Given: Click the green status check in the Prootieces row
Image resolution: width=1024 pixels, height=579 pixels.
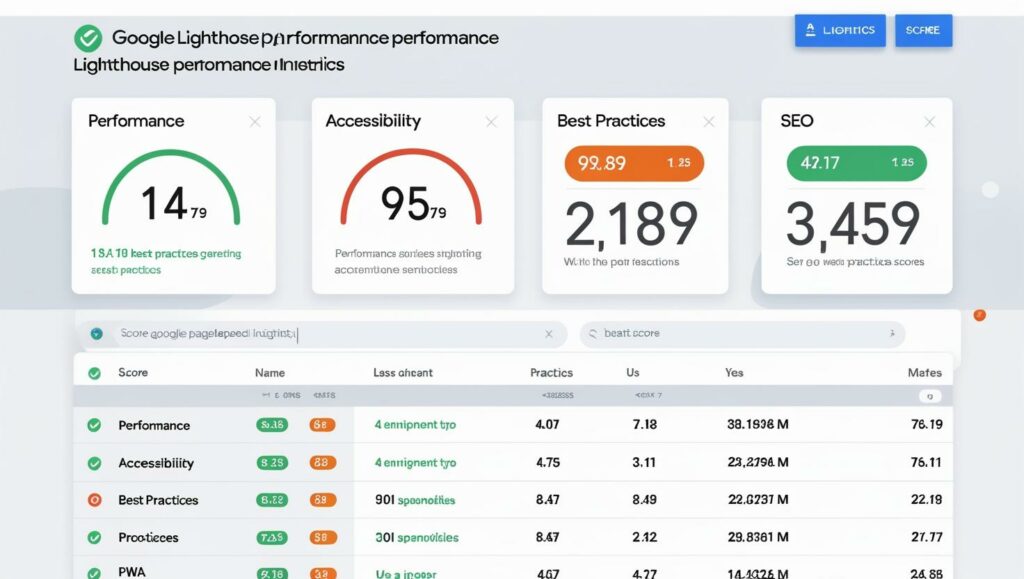Looking at the screenshot, I should [x=95, y=538].
